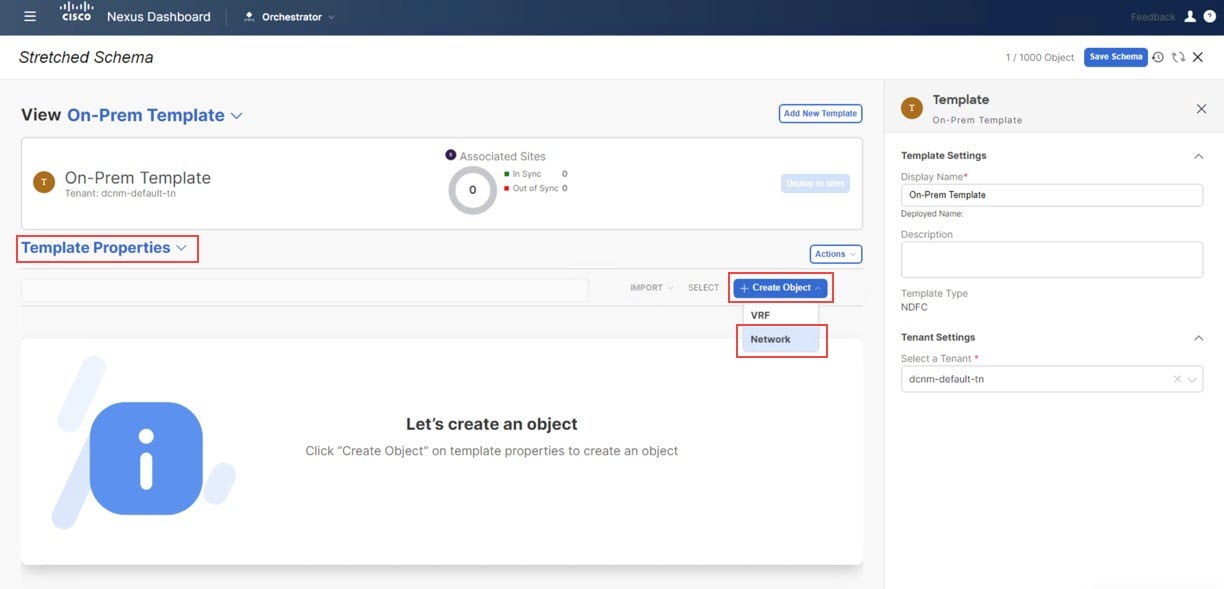Image resolution: width=1224 pixels, height=589 pixels.
Task: Clear the selected tenant with the X
Action: (x=1177, y=379)
